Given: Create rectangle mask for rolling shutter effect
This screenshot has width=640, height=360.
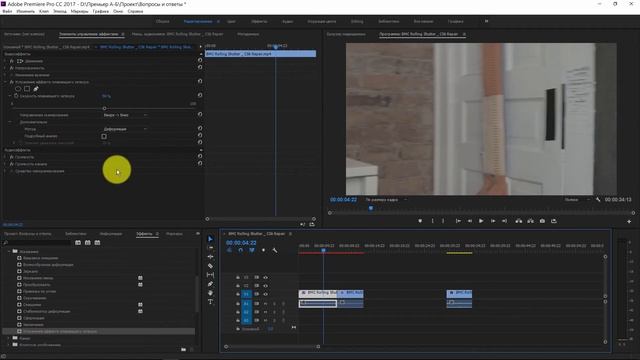Looking at the screenshot, I should pyautogui.click(x=27, y=89).
